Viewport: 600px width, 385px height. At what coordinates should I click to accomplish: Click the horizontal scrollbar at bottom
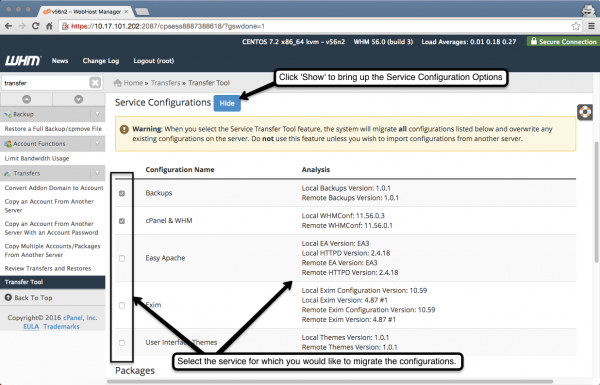point(330,381)
